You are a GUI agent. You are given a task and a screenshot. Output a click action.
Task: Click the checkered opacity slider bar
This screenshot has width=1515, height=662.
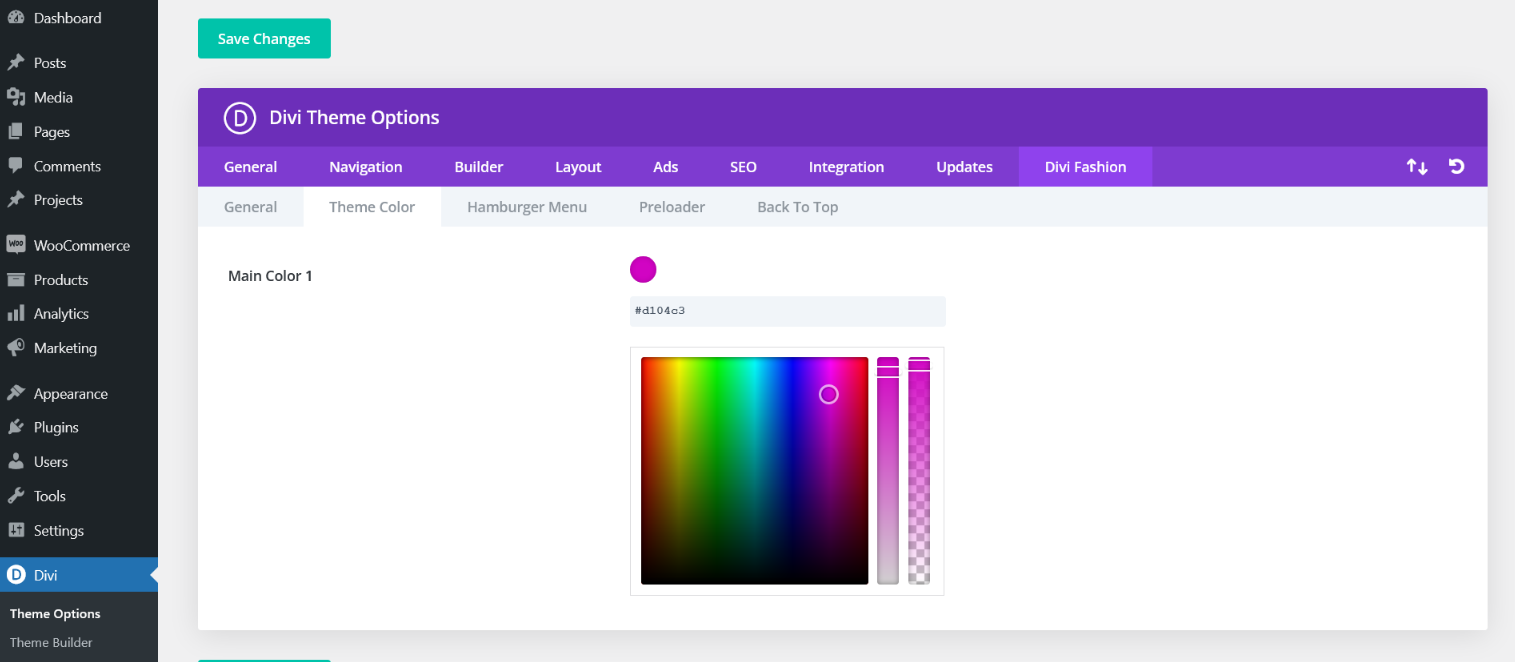(x=919, y=470)
